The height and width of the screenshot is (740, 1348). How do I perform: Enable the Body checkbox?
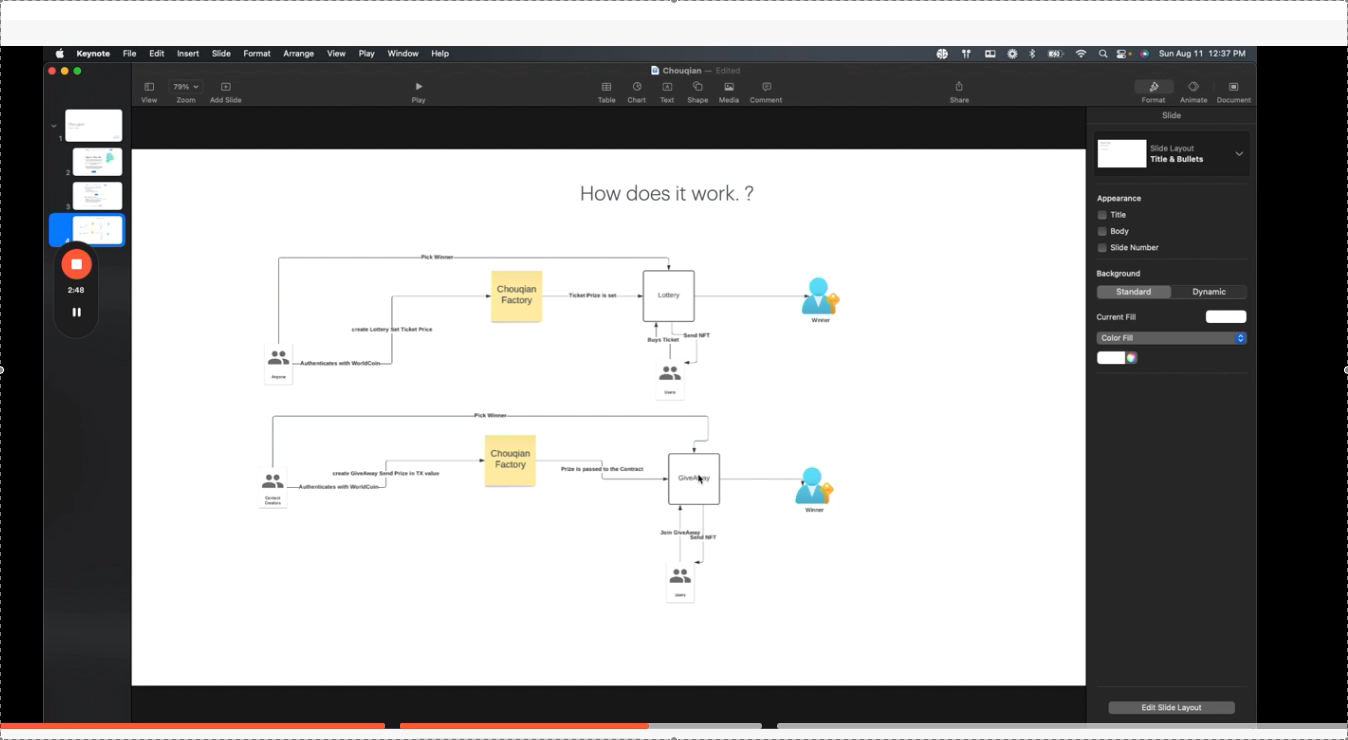tap(1102, 231)
